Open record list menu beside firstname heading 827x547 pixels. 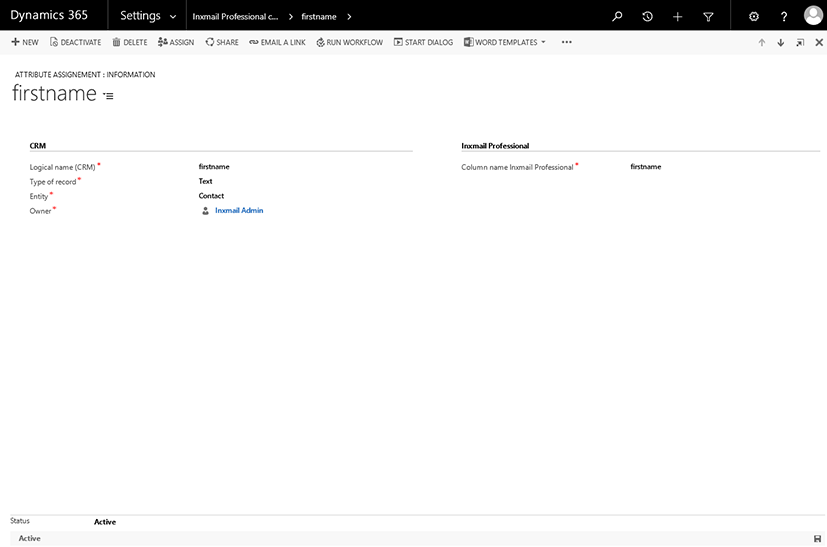point(108,96)
